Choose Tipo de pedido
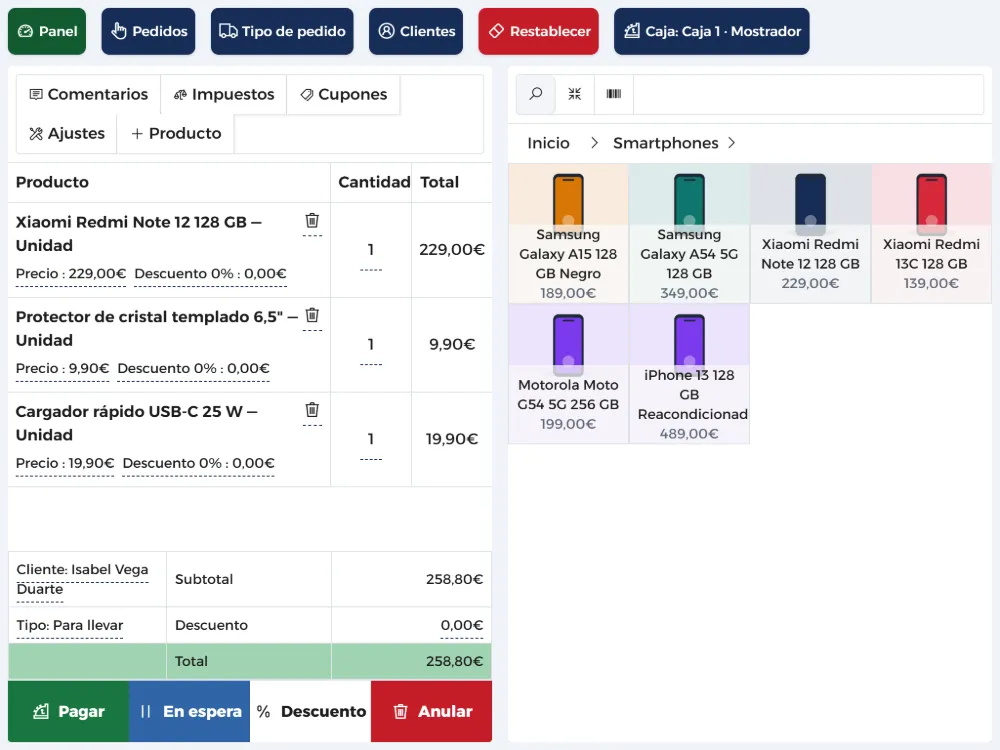 tap(282, 31)
